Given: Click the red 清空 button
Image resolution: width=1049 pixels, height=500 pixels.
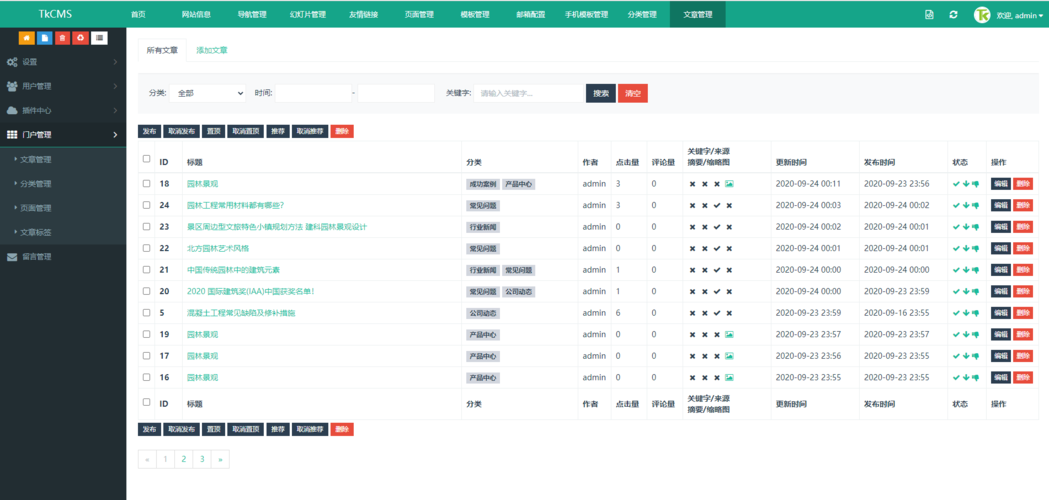Looking at the screenshot, I should [633, 94].
